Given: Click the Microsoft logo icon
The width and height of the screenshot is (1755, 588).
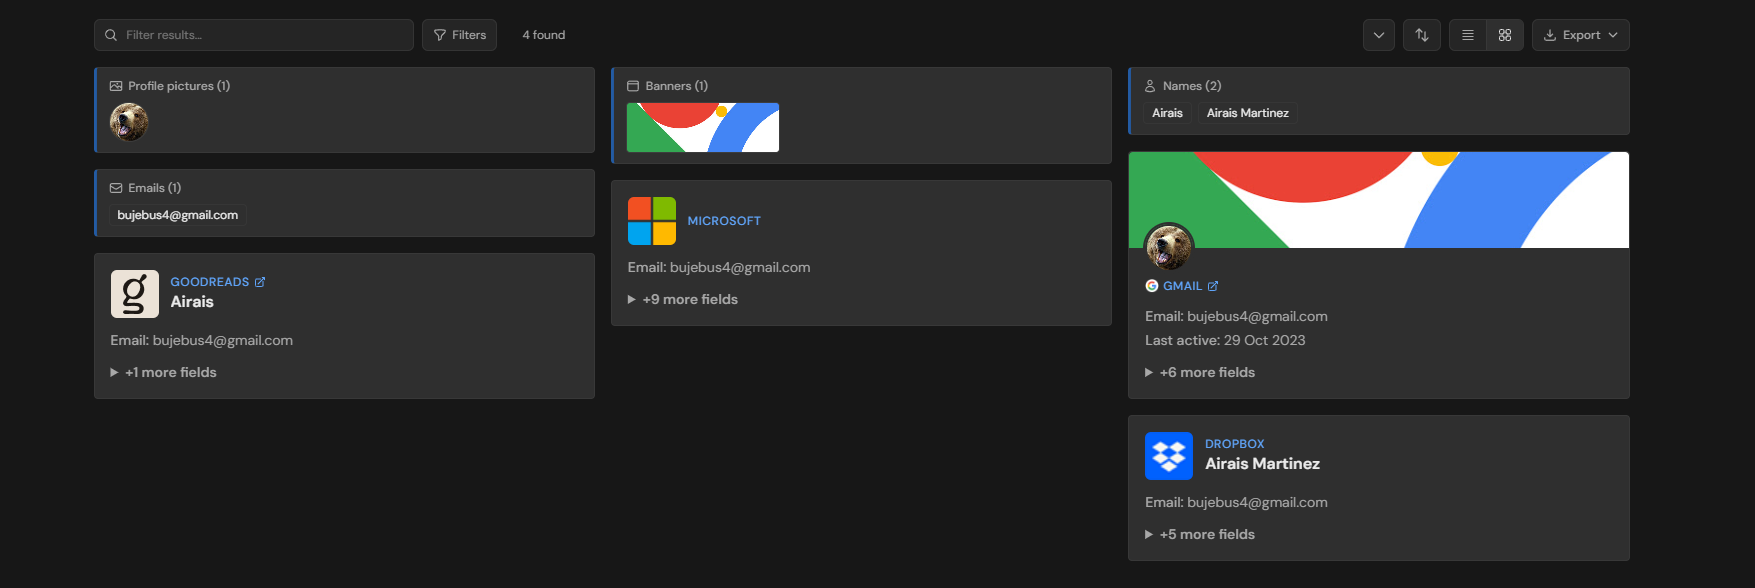Looking at the screenshot, I should point(652,221).
